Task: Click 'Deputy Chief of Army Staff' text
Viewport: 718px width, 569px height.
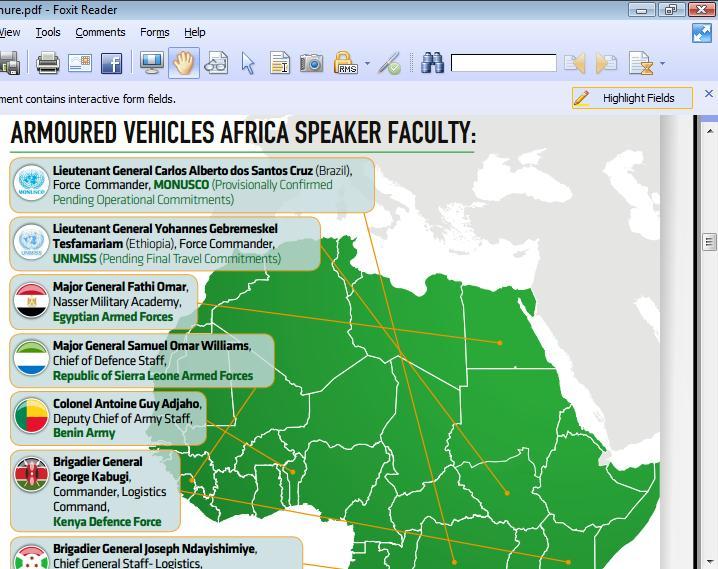Action: [x=122, y=418]
